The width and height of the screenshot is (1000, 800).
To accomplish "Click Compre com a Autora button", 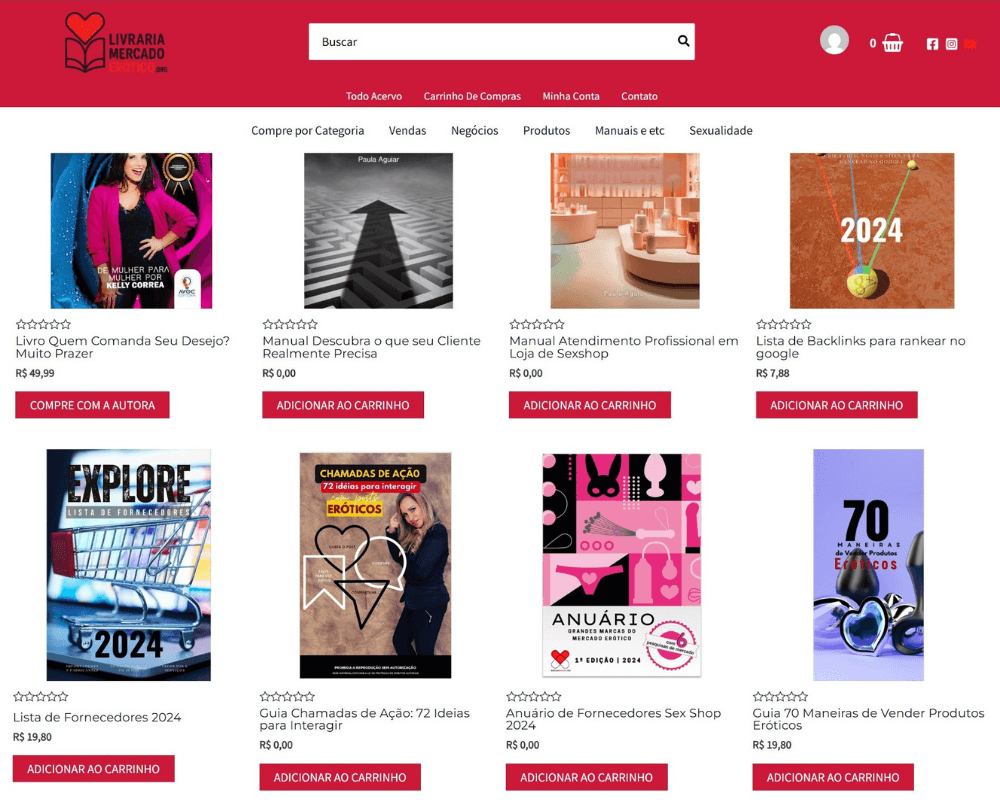I will tap(92, 405).
